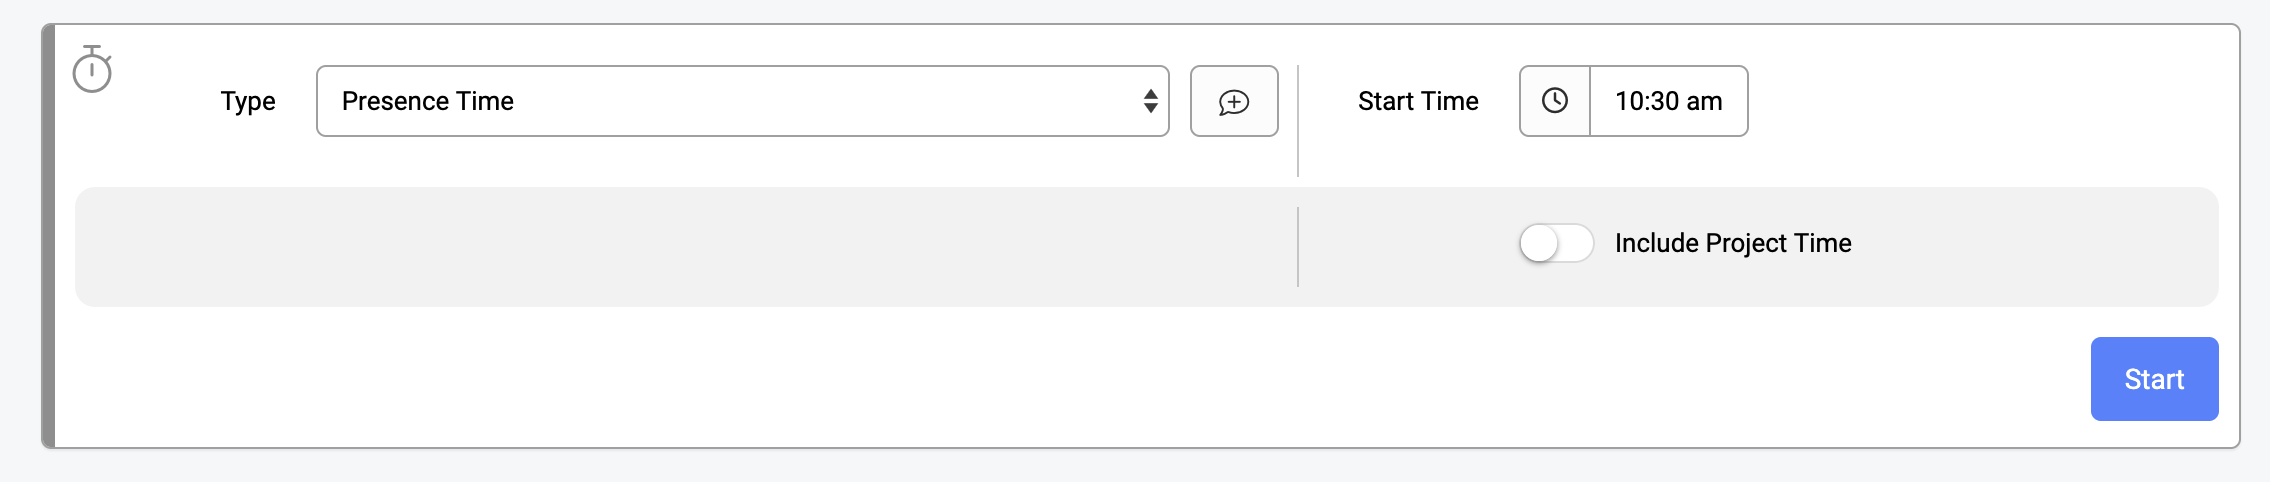Click the down arrow in Type selector
The width and height of the screenshot is (2270, 482).
pyautogui.click(x=1151, y=108)
